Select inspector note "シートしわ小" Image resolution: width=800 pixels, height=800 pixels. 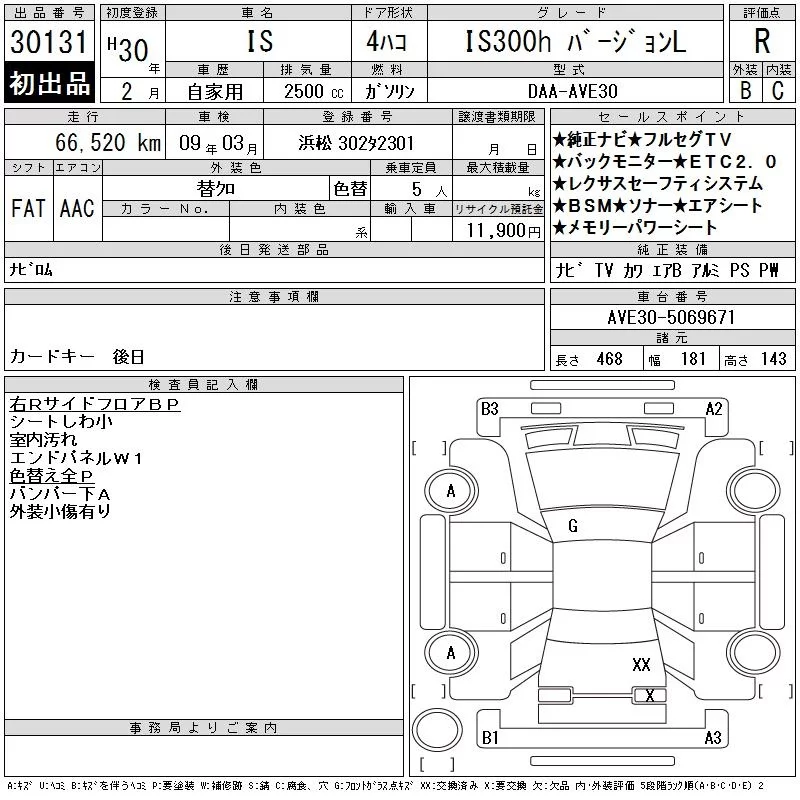point(61,422)
